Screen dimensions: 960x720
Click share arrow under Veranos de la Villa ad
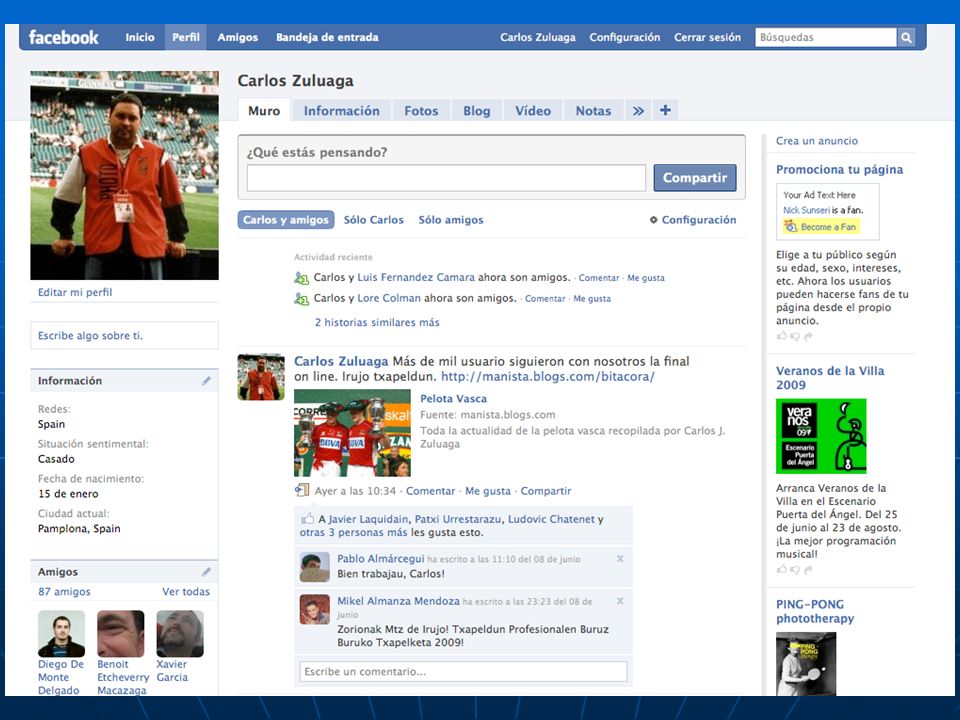808,569
